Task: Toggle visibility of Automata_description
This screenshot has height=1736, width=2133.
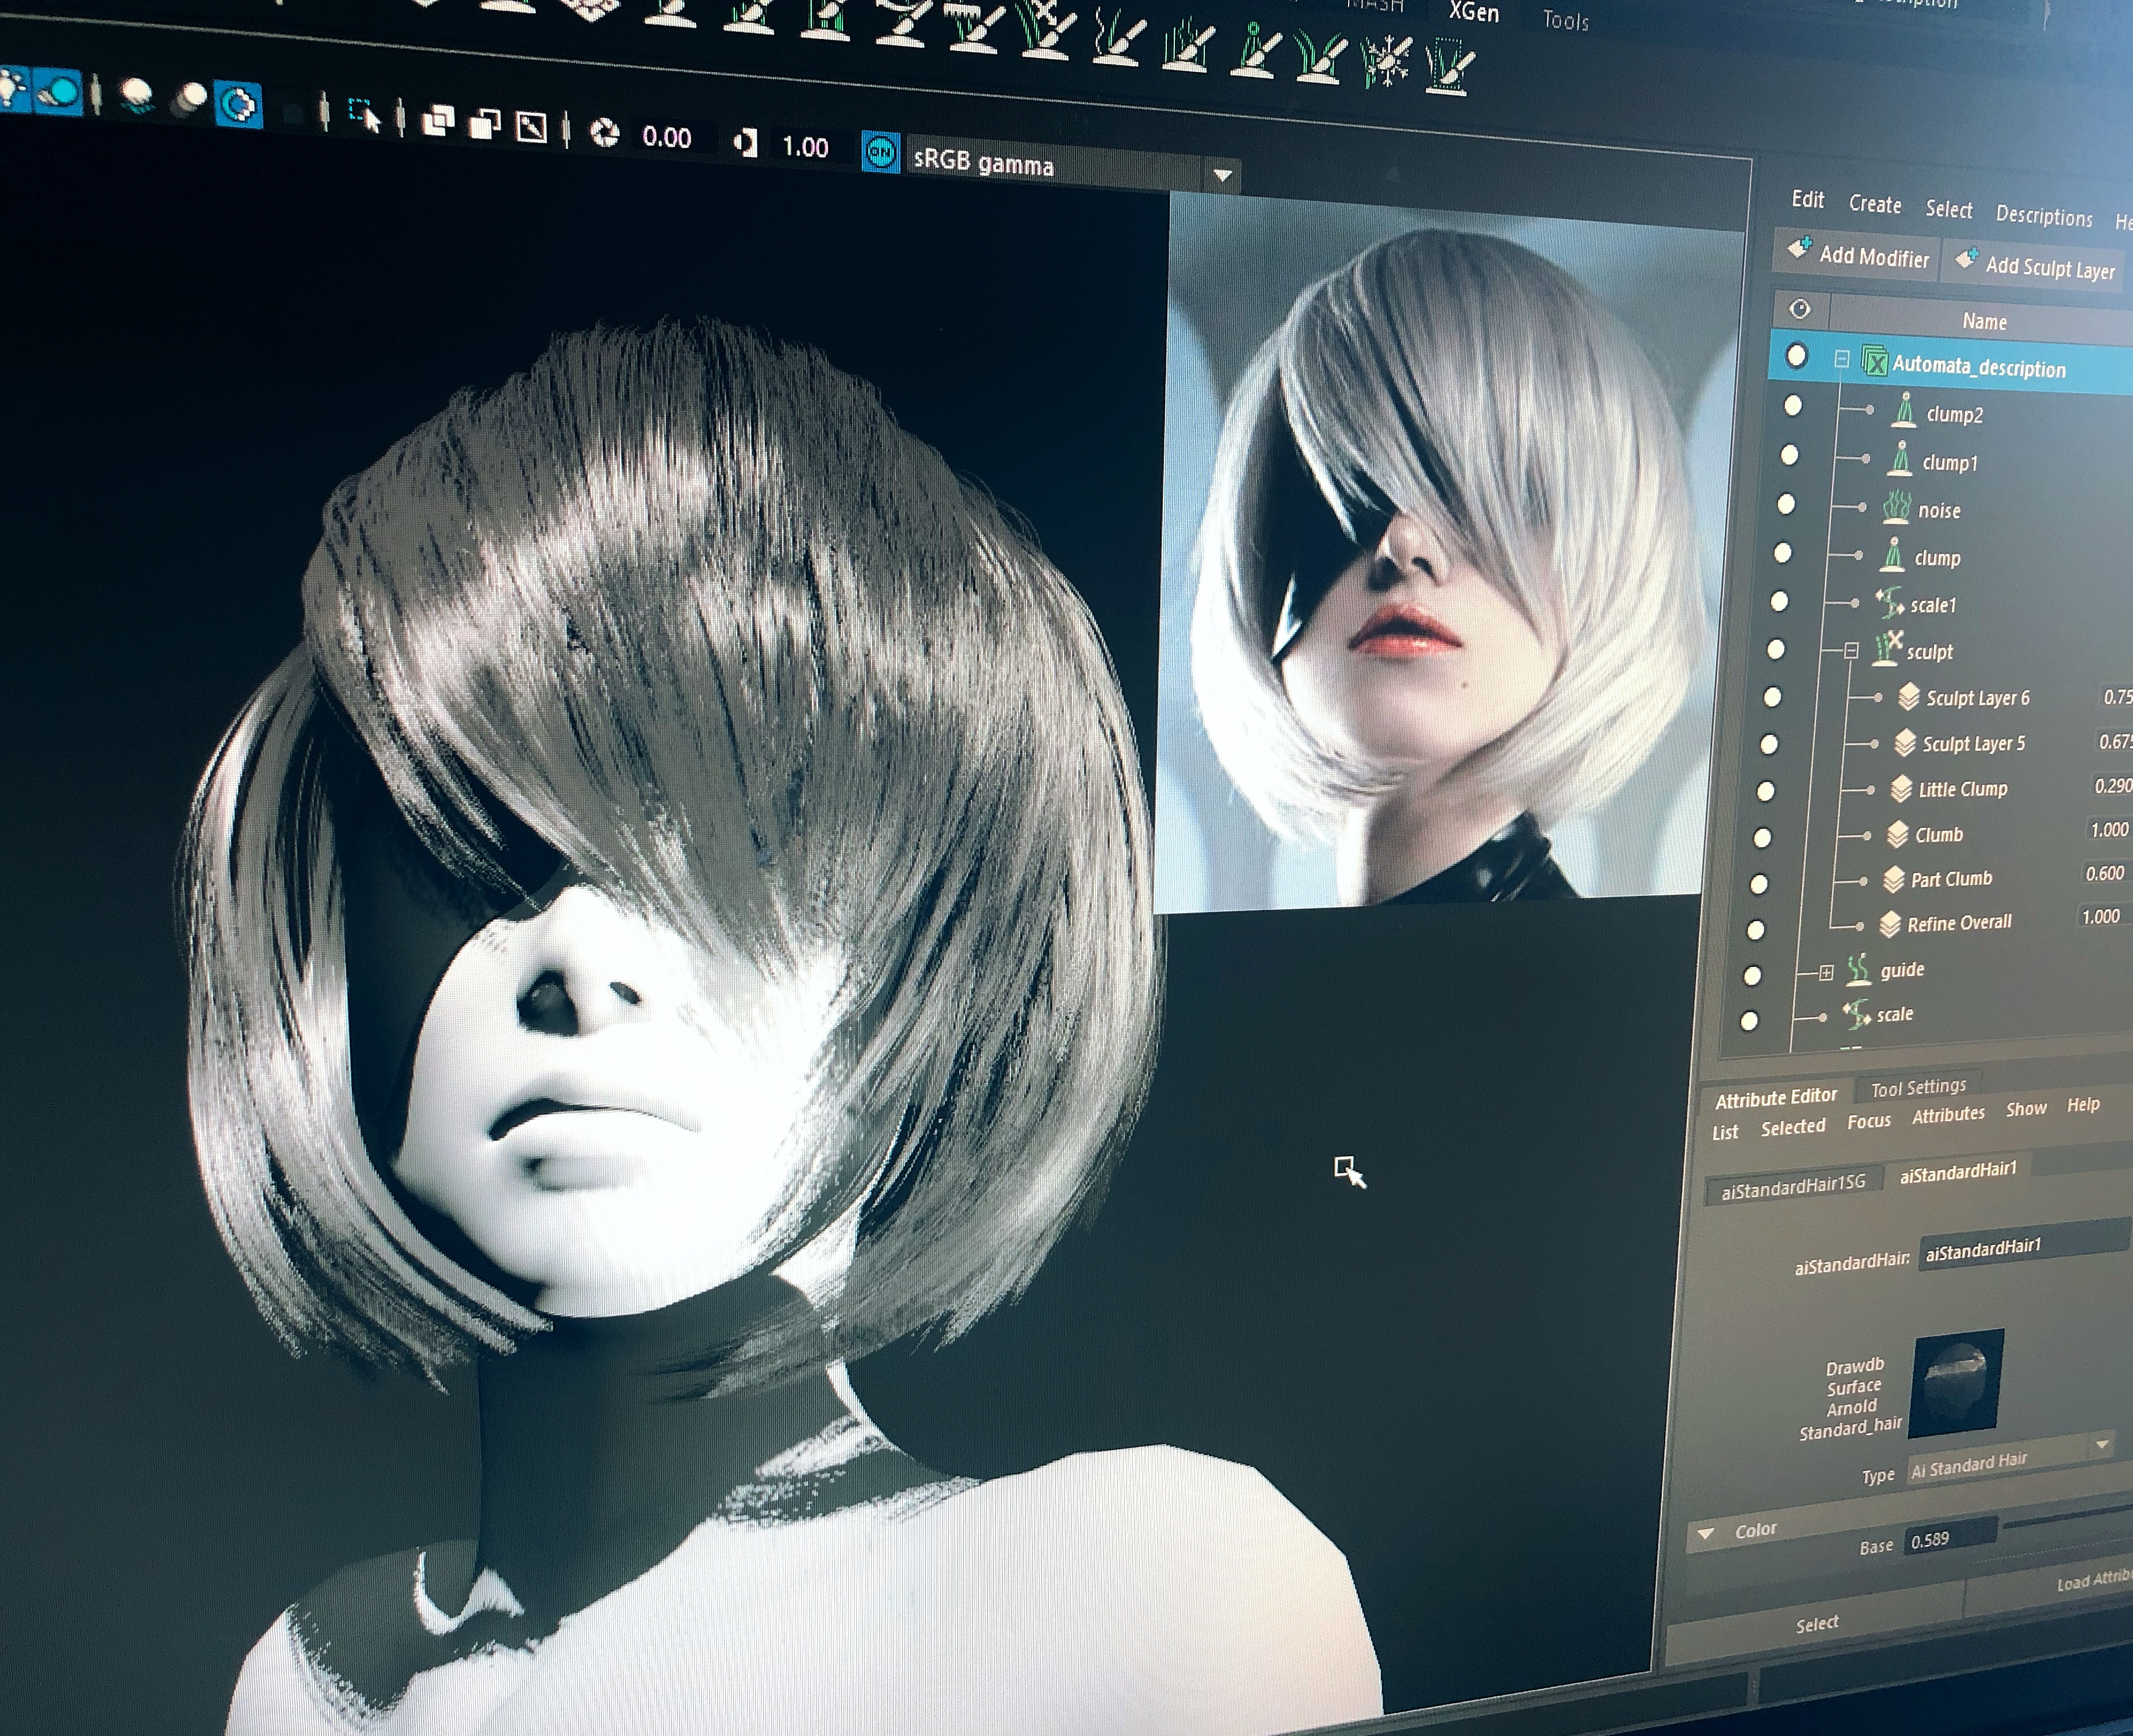Action: tap(1797, 355)
